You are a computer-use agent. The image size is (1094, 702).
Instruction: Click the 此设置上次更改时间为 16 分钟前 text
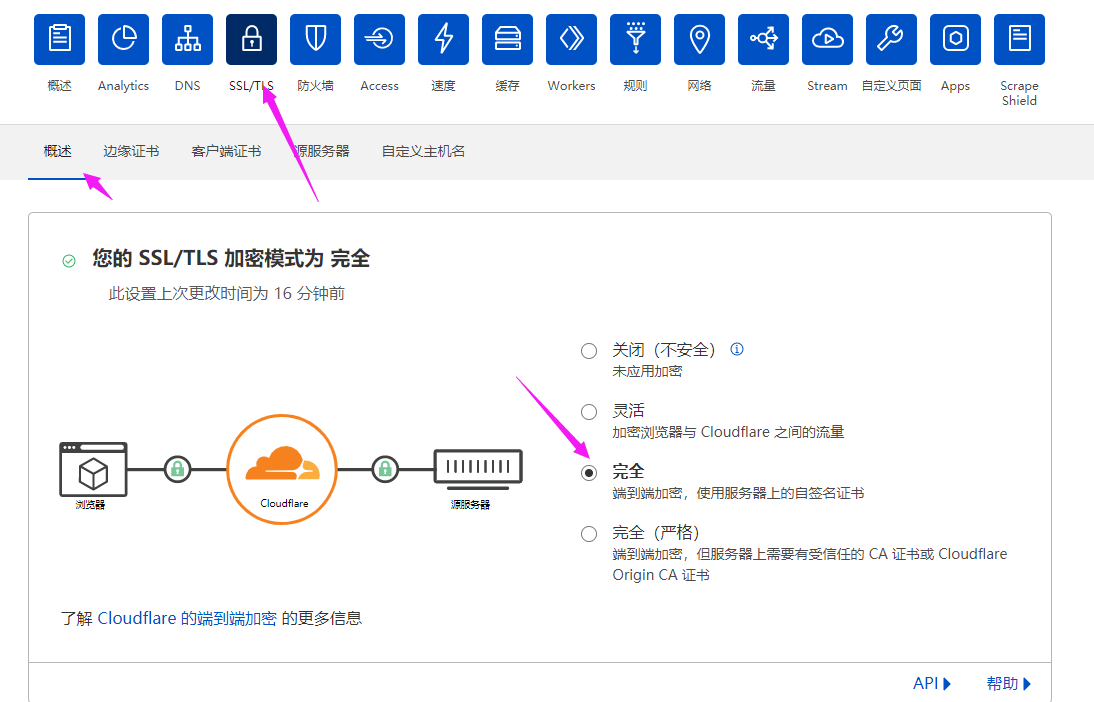click(x=227, y=293)
